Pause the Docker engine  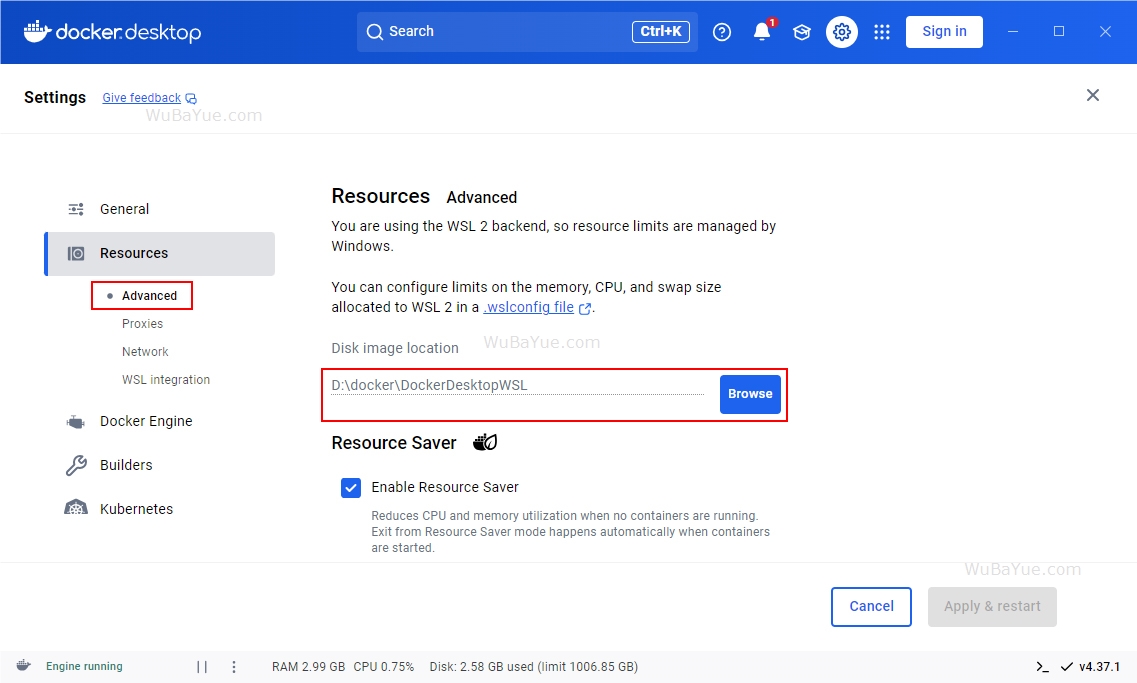coord(202,666)
